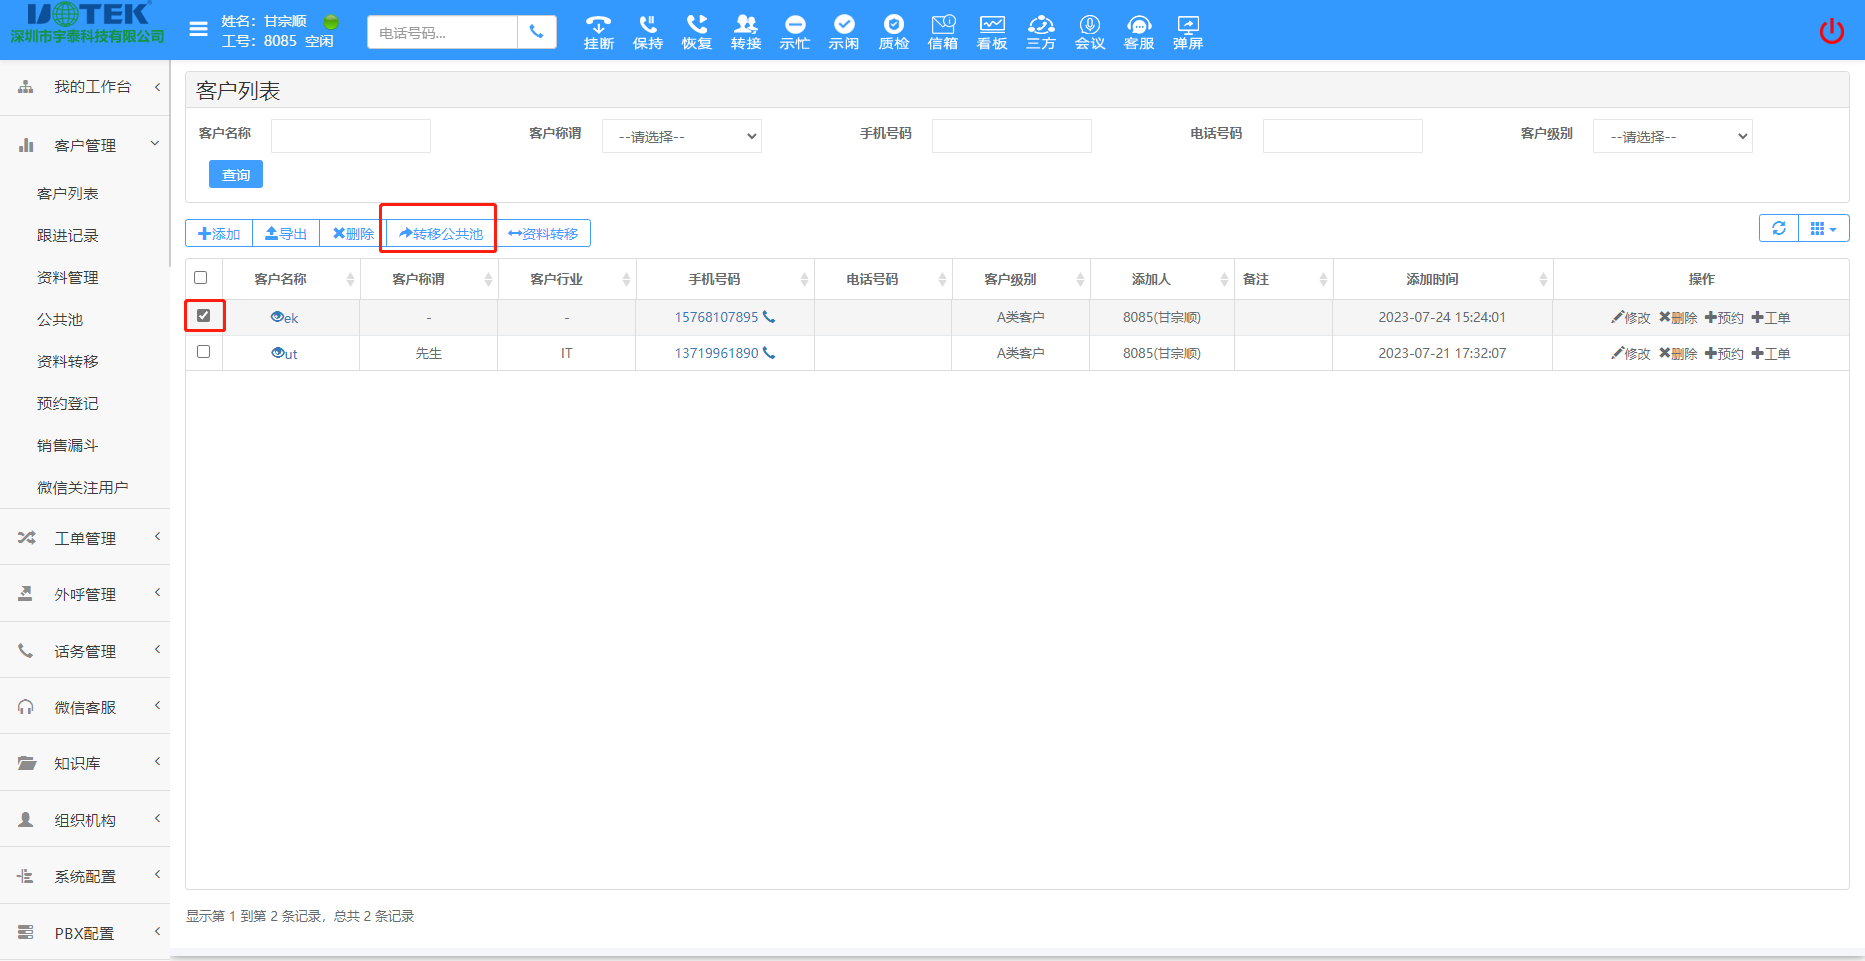The height and width of the screenshot is (961, 1865).
Task: Expand the 工单管理 sidebar menu
Action: (85, 538)
